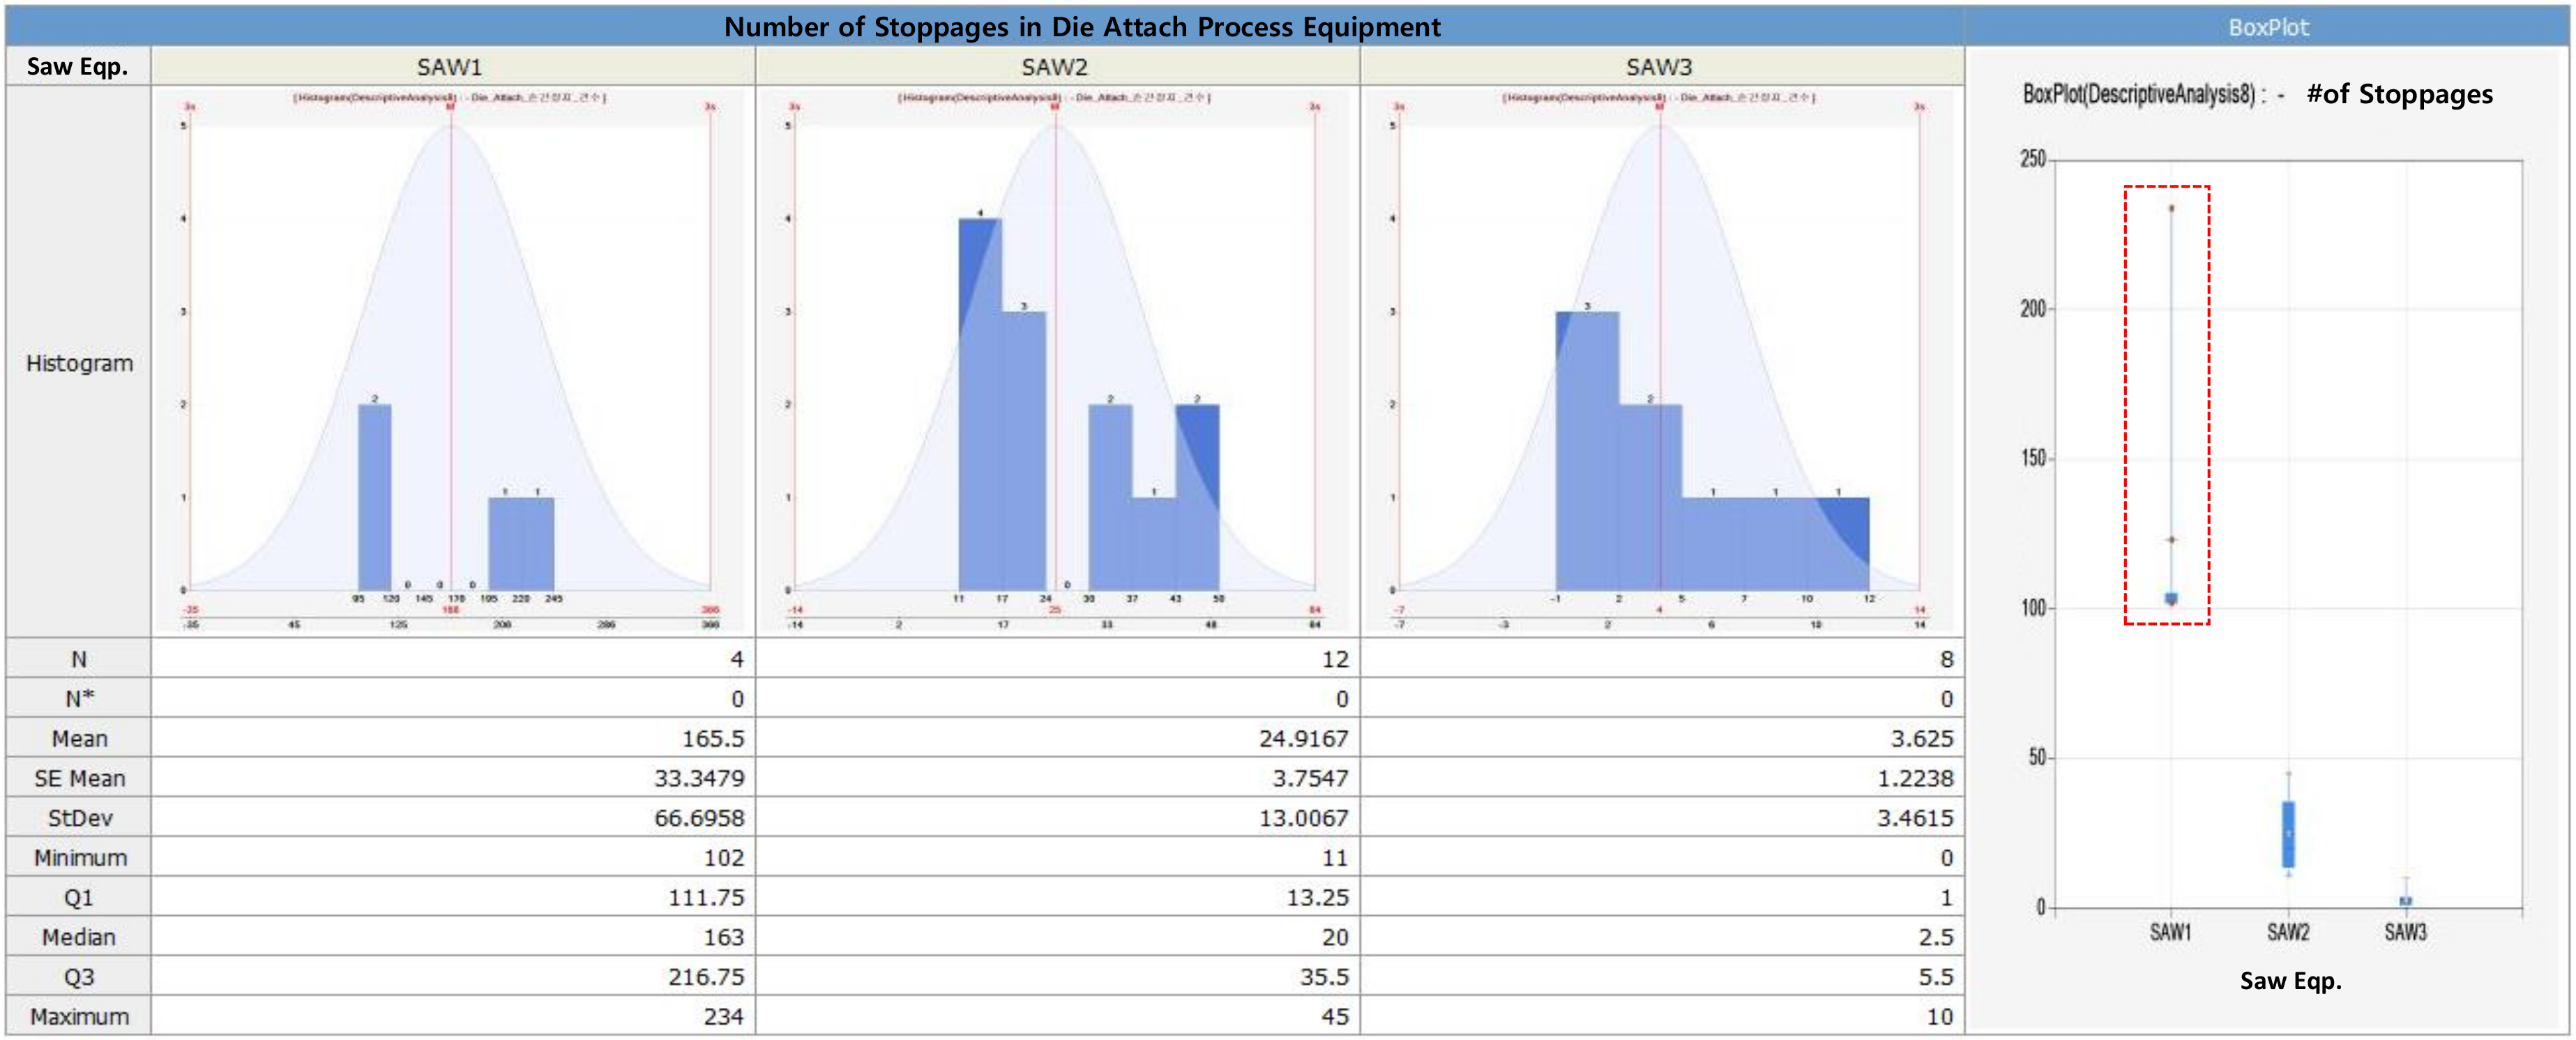Select SAW3 Maximum value 10

pyautogui.click(x=1938, y=1016)
